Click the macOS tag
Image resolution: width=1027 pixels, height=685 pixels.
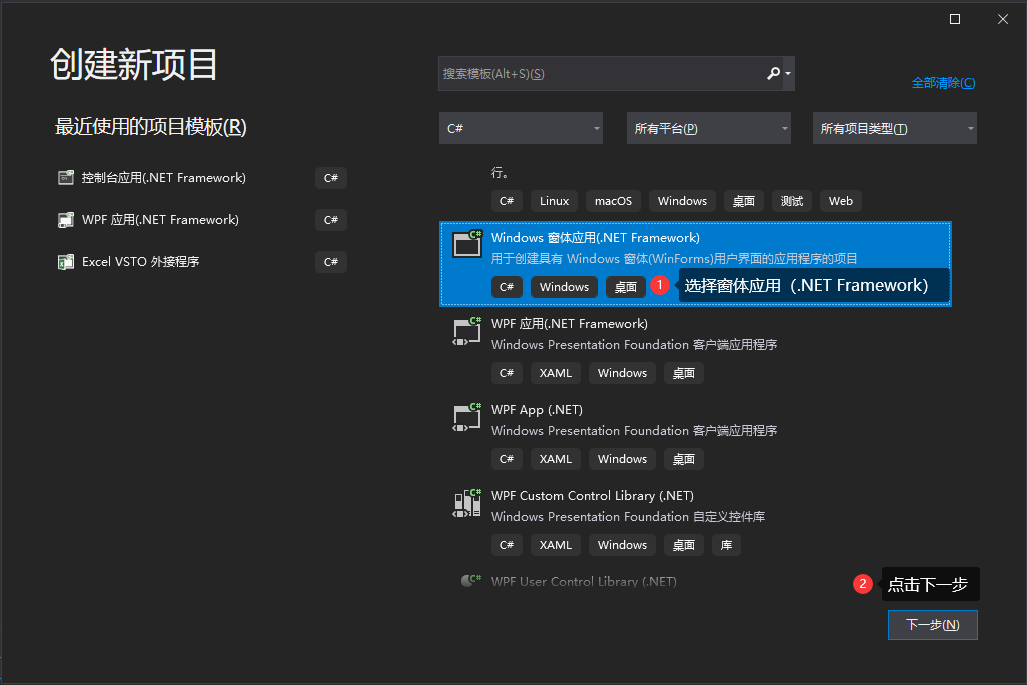click(613, 201)
